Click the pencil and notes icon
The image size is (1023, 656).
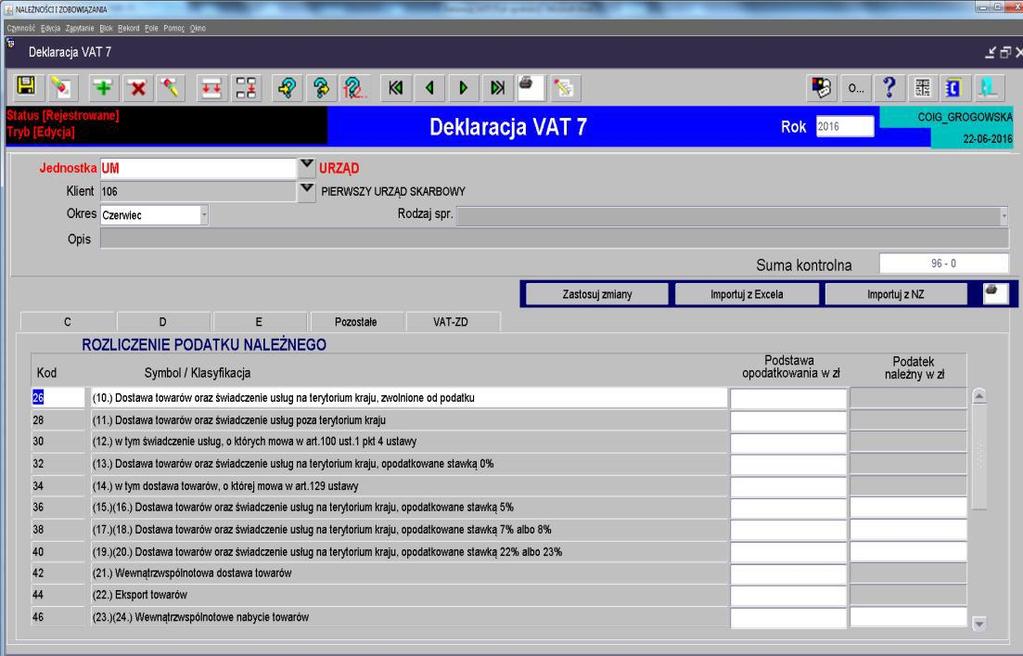click(565, 87)
